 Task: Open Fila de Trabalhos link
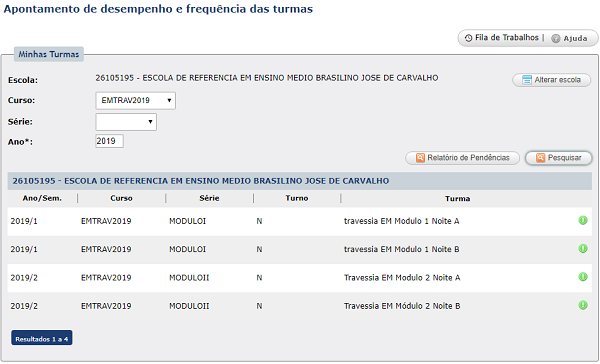point(506,38)
